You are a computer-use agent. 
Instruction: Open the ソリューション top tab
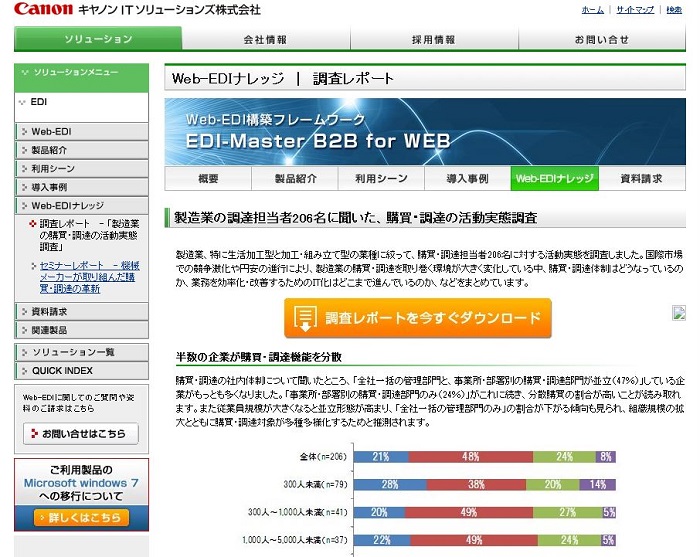98,39
